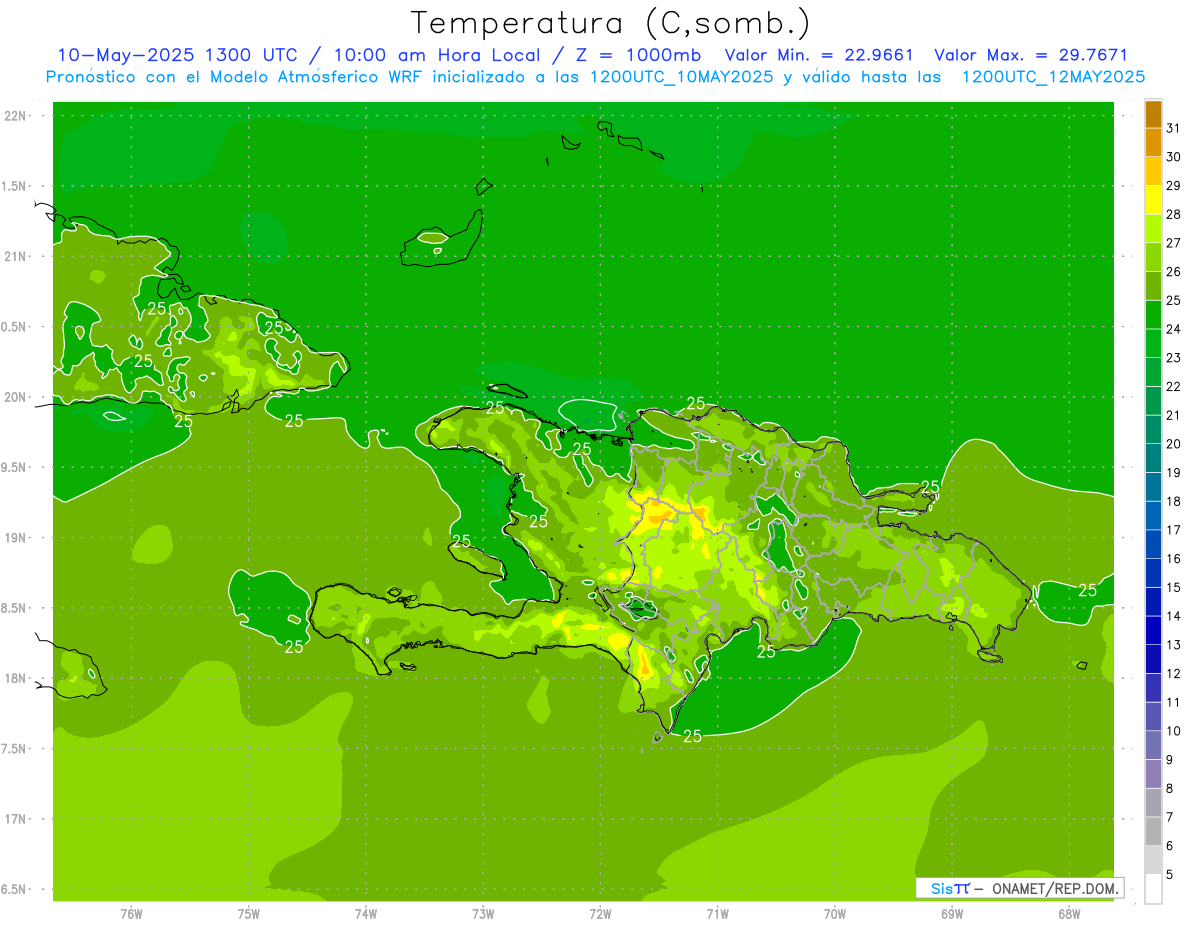This screenshot has height=927, width=1200.
Task: Click the gray legend swatch between 6 and 7
Action: click(x=1153, y=832)
